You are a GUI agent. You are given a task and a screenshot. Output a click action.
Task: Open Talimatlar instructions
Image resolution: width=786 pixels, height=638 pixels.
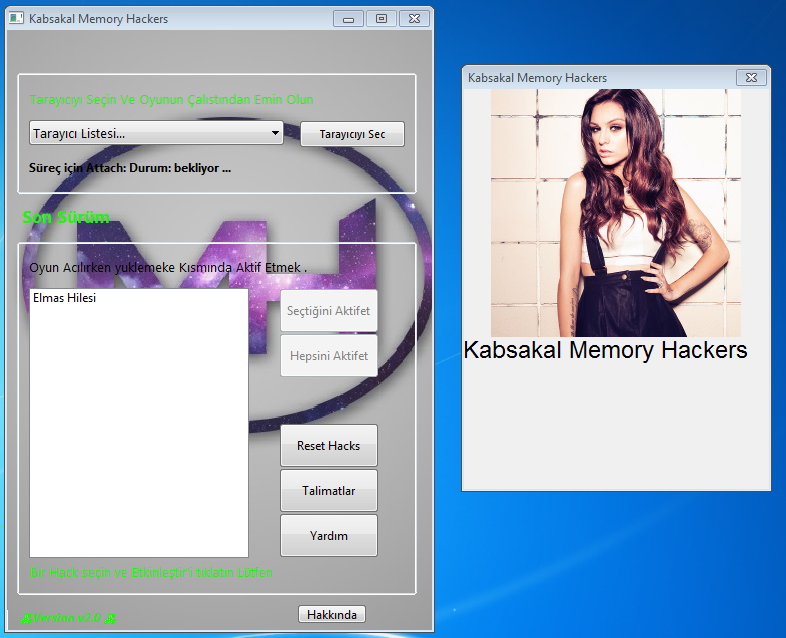pos(329,491)
